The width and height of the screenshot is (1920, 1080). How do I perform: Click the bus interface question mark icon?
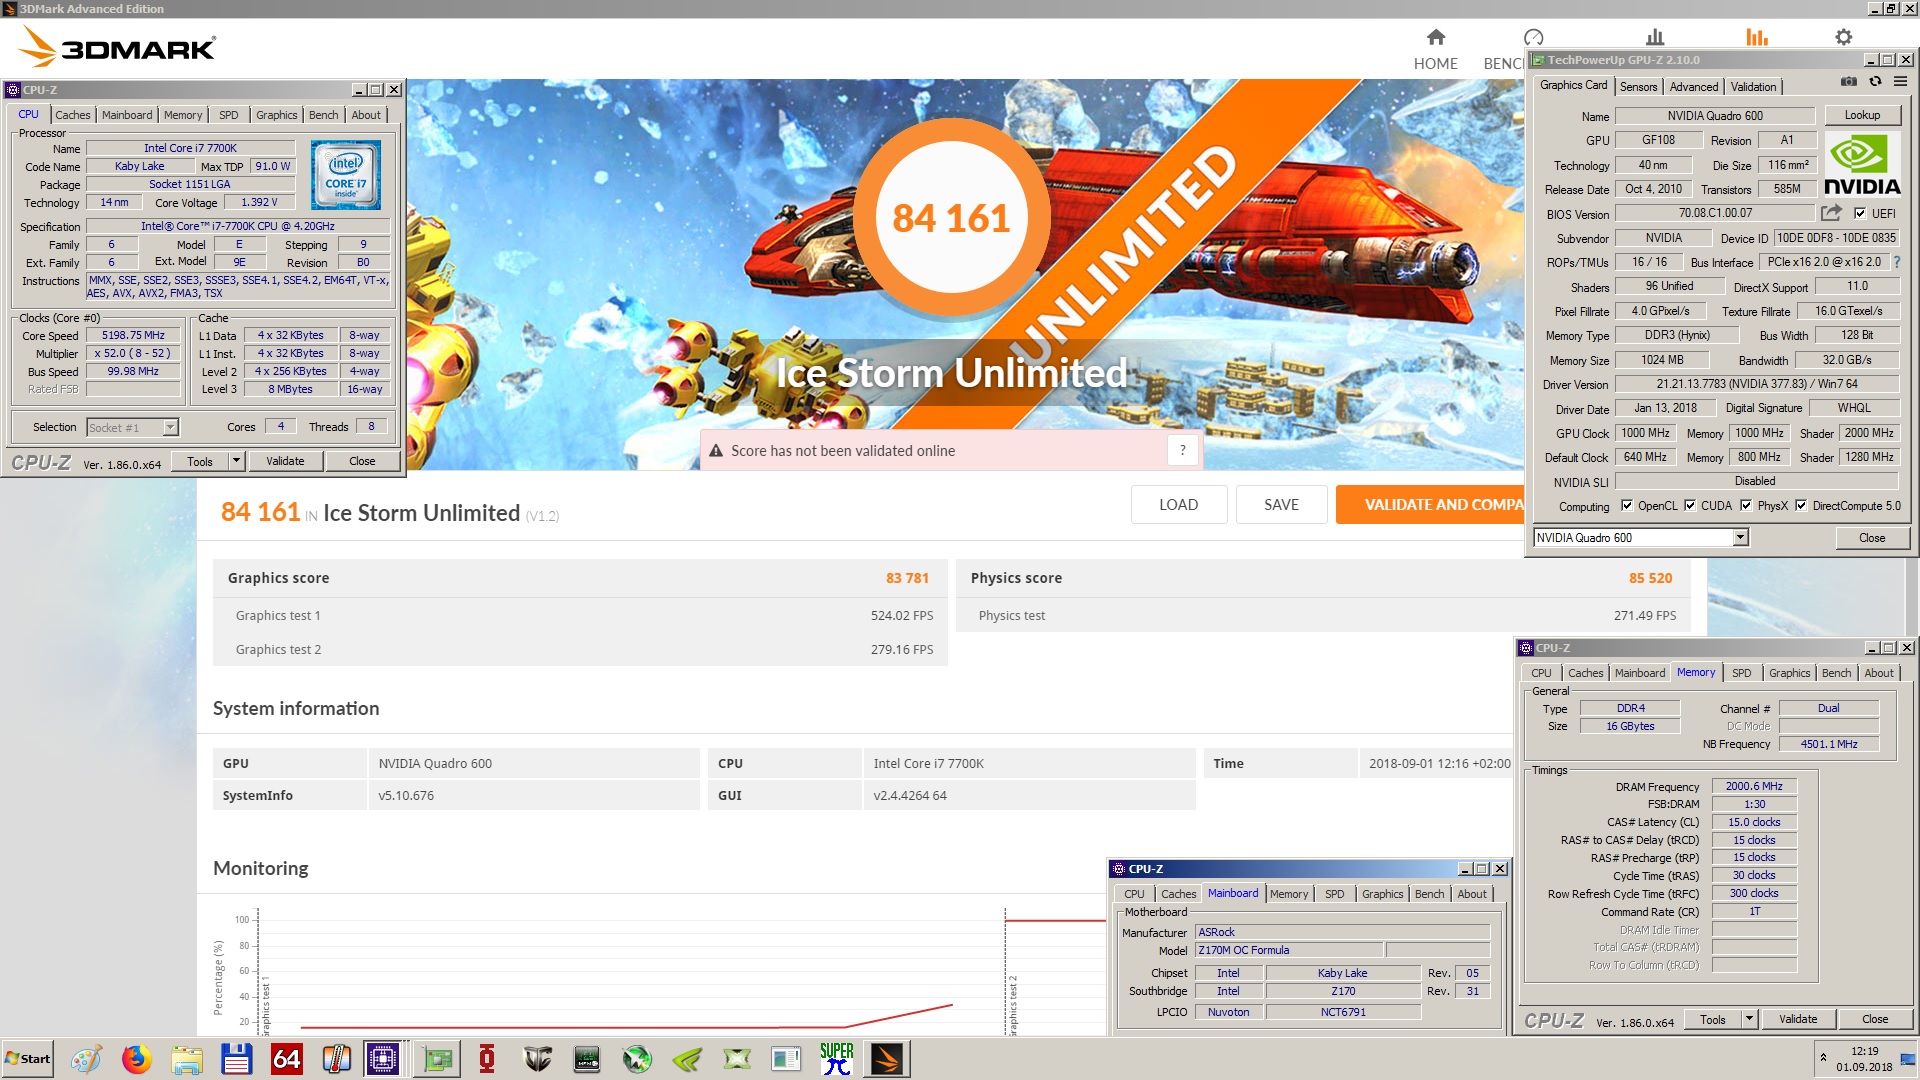(1896, 262)
